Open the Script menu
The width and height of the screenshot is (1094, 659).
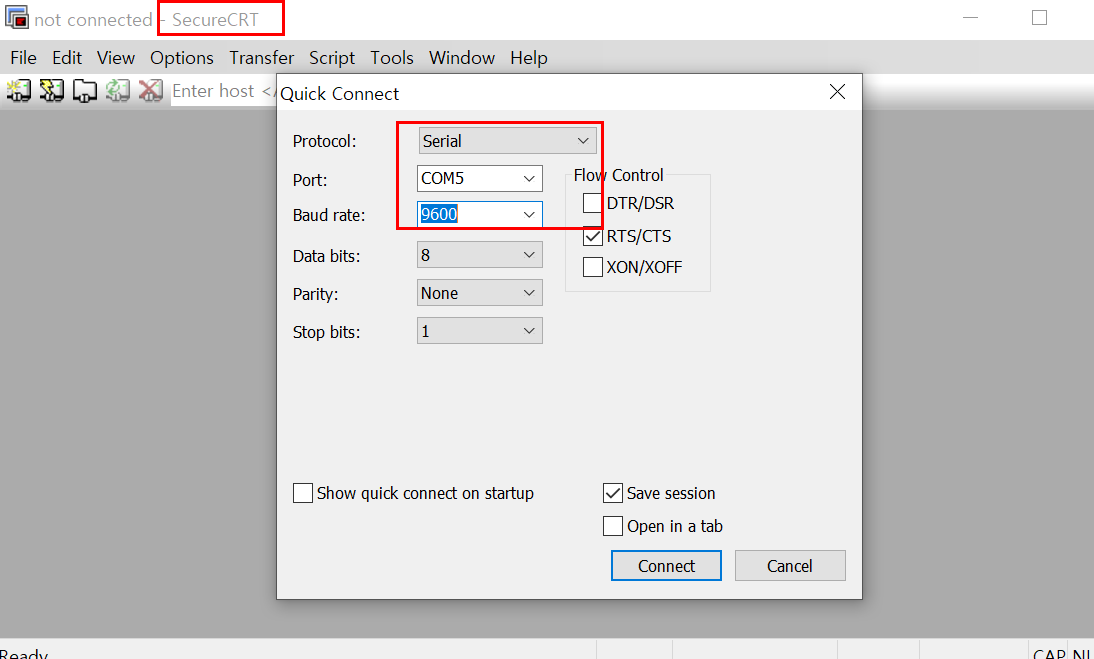[332, 58]
